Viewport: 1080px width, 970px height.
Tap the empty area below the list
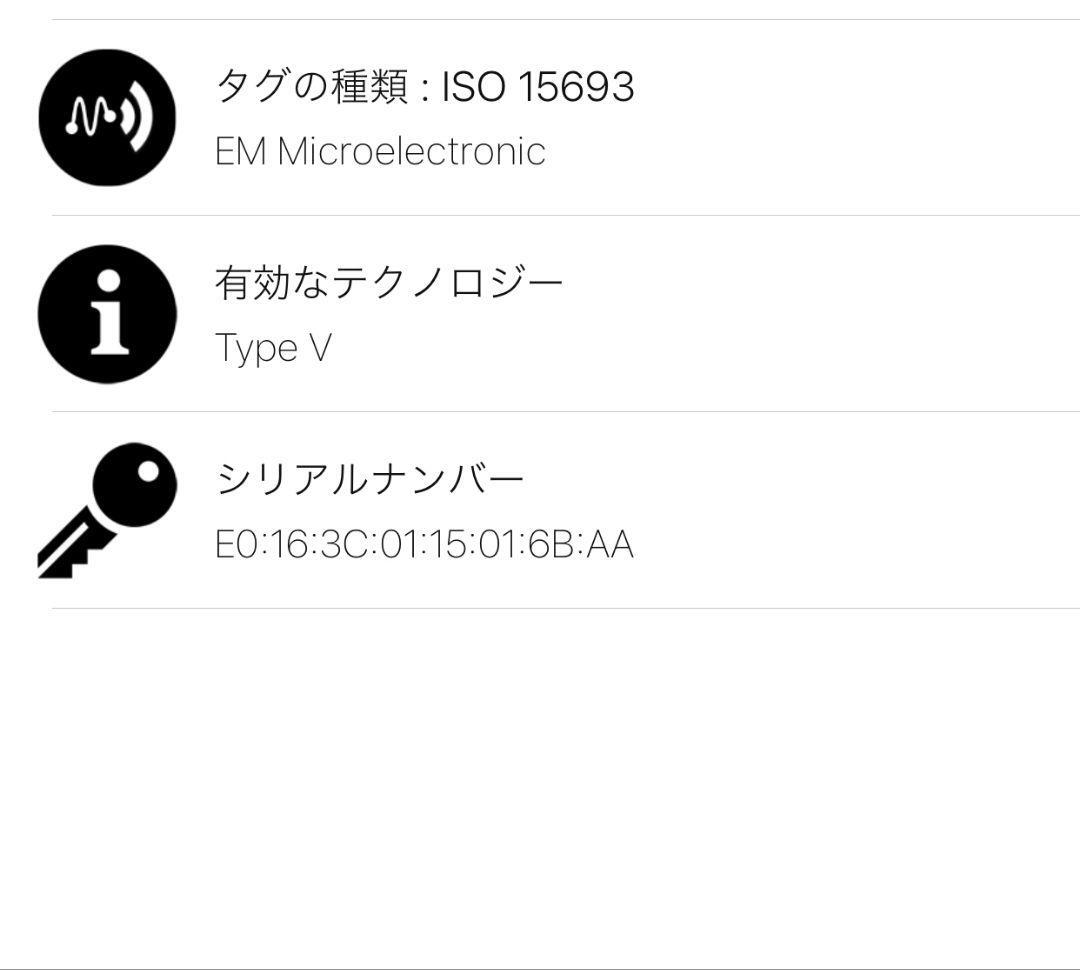coord(540,790)
